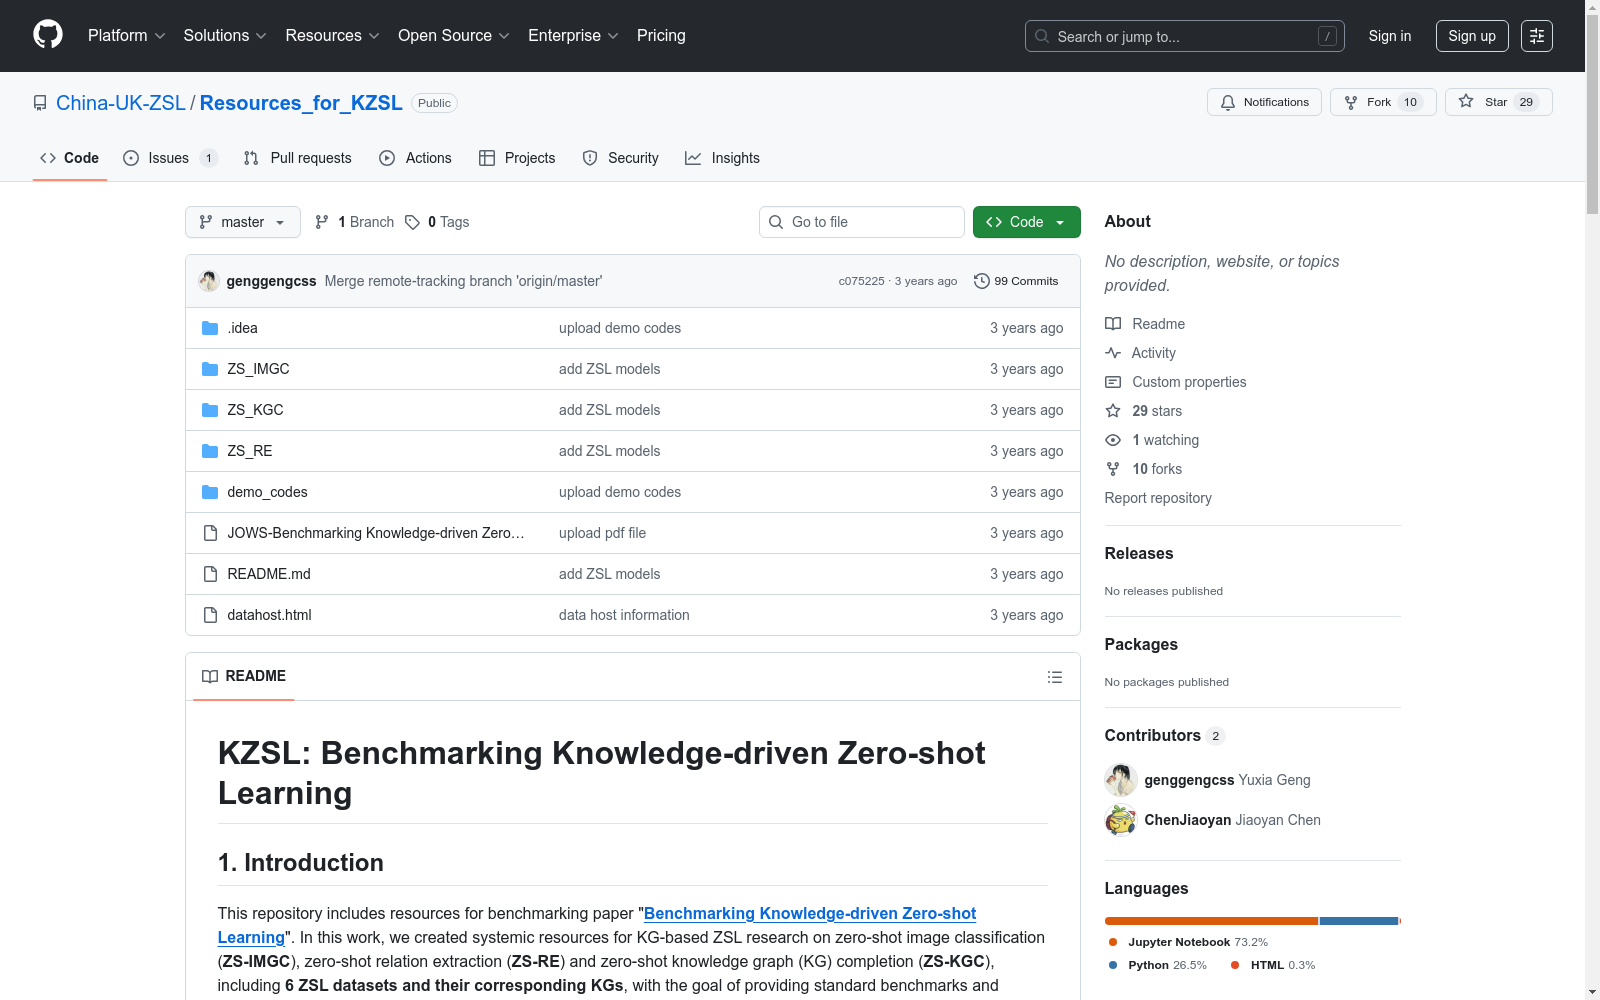
Task: Open ChenJiaoyan contributor avatar
Action: click(1121, 820)
